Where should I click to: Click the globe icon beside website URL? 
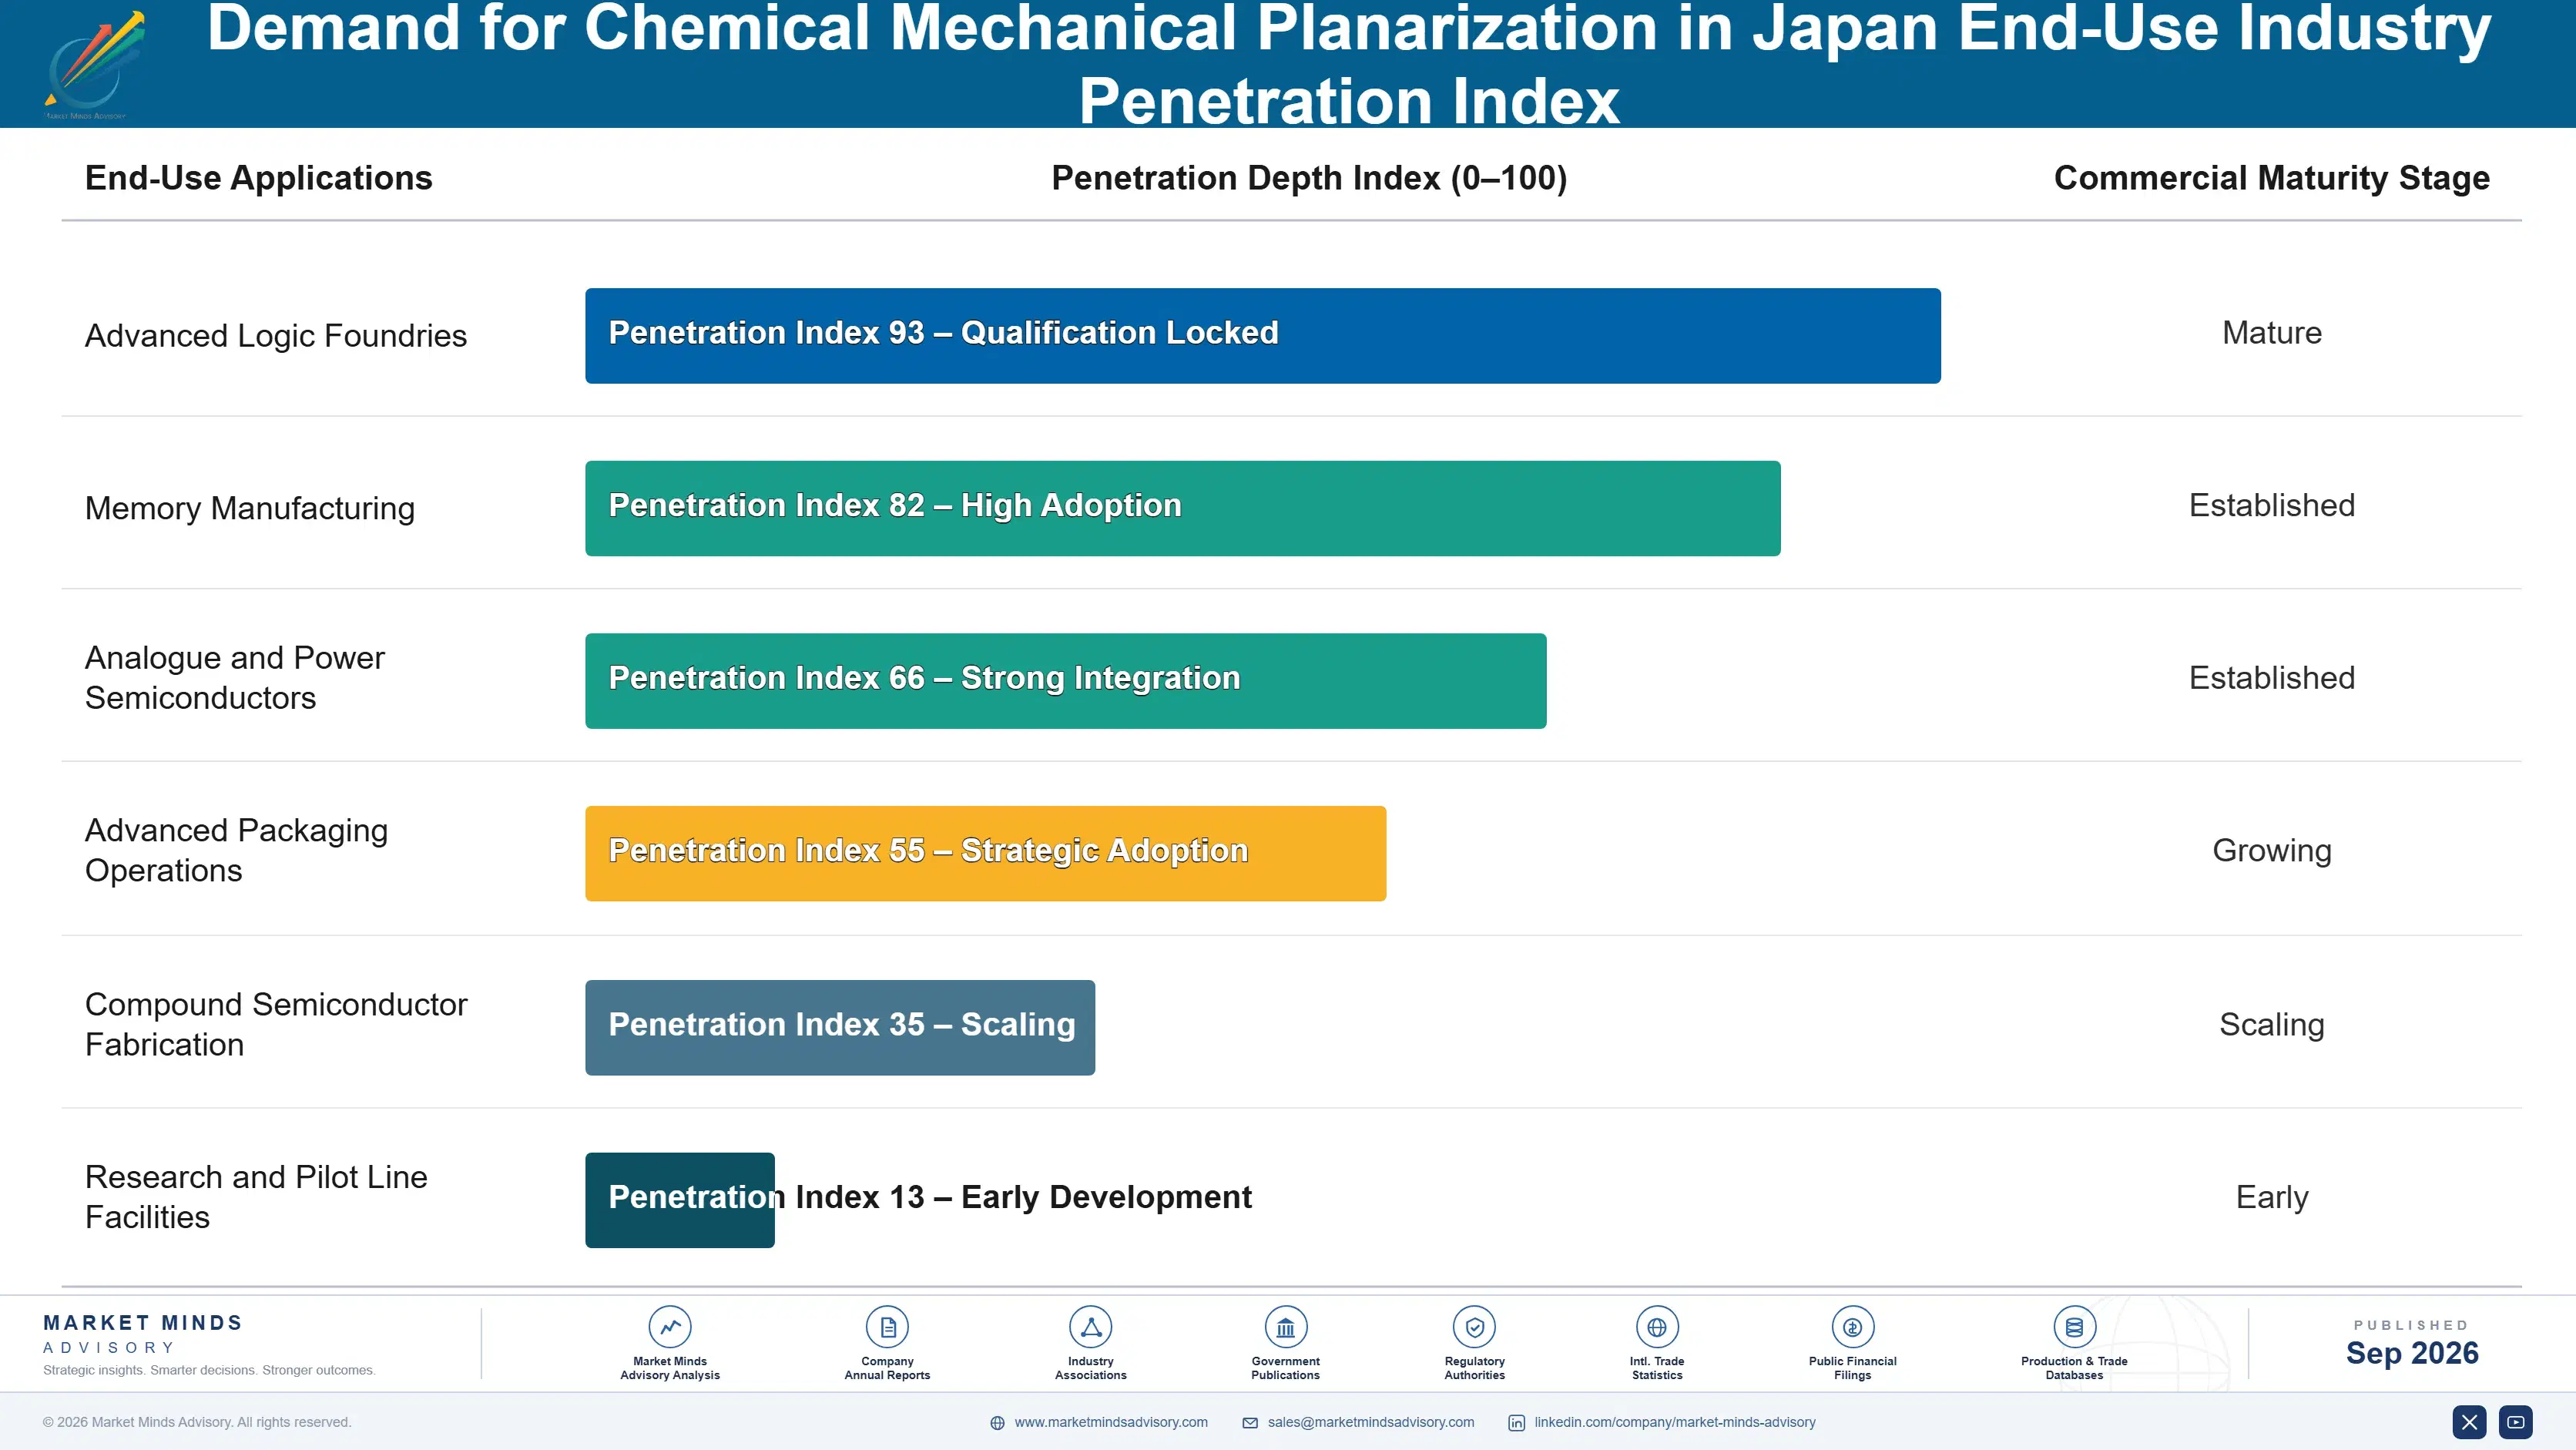point(997,1423)
